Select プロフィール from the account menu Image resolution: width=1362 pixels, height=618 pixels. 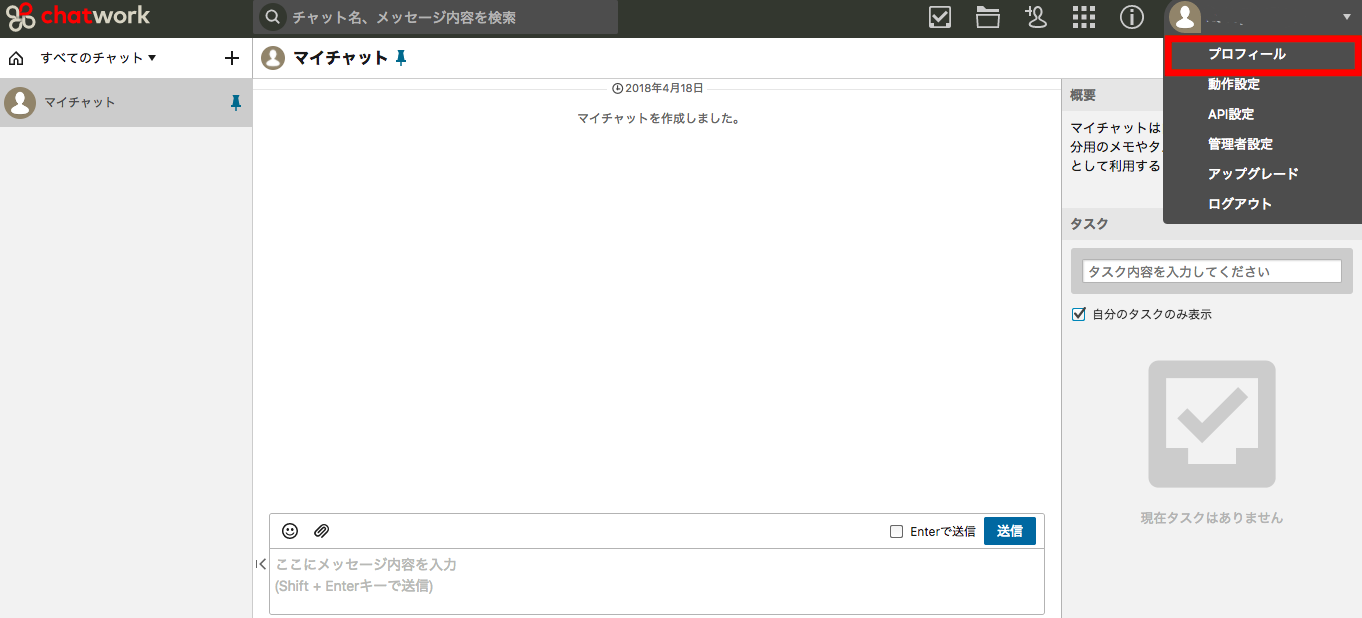point(1246,54)
